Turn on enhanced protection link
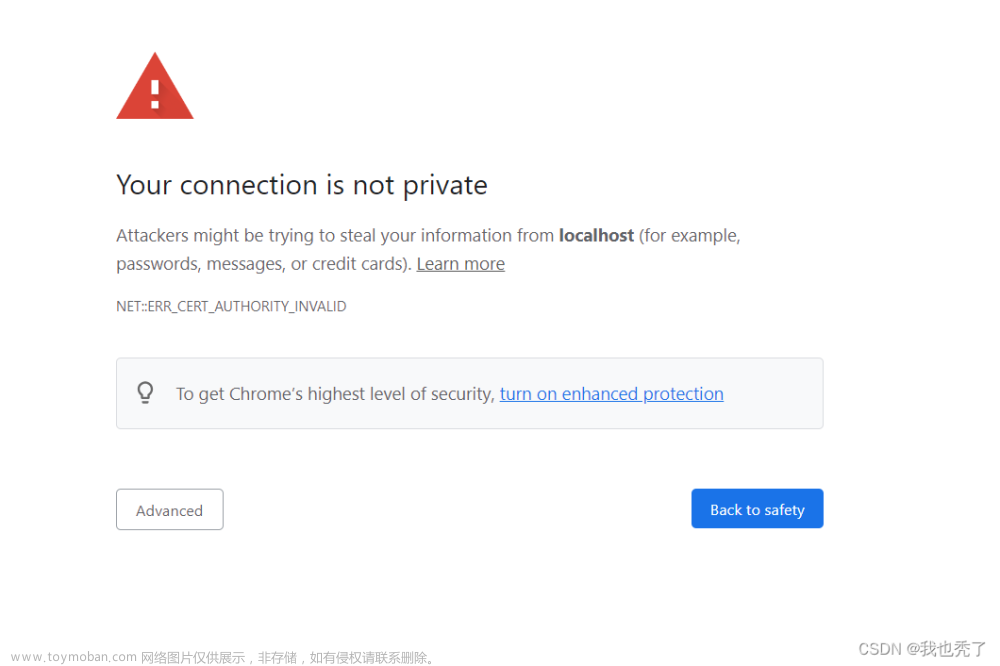The image size is (1000, 666). tap(612, 394)
